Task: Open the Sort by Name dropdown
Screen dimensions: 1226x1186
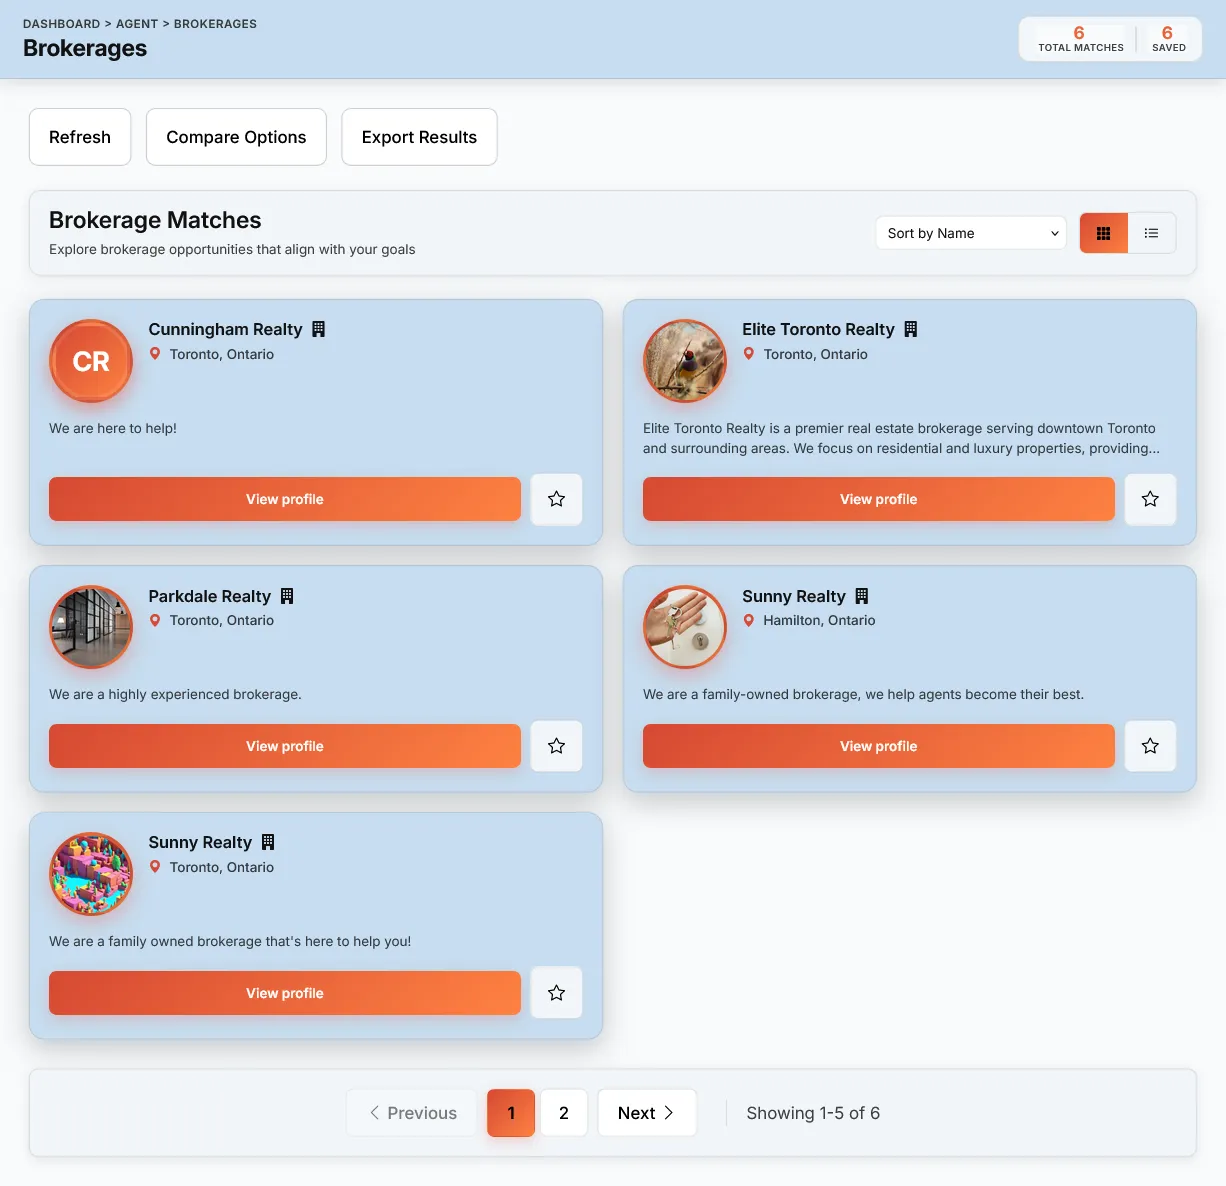Action: pos(971,233)
